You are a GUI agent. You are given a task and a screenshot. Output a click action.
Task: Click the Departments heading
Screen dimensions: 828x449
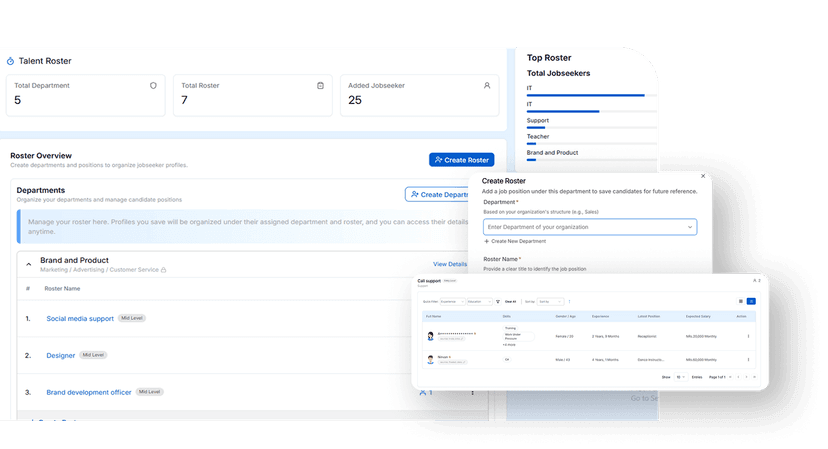pos(41,190)
